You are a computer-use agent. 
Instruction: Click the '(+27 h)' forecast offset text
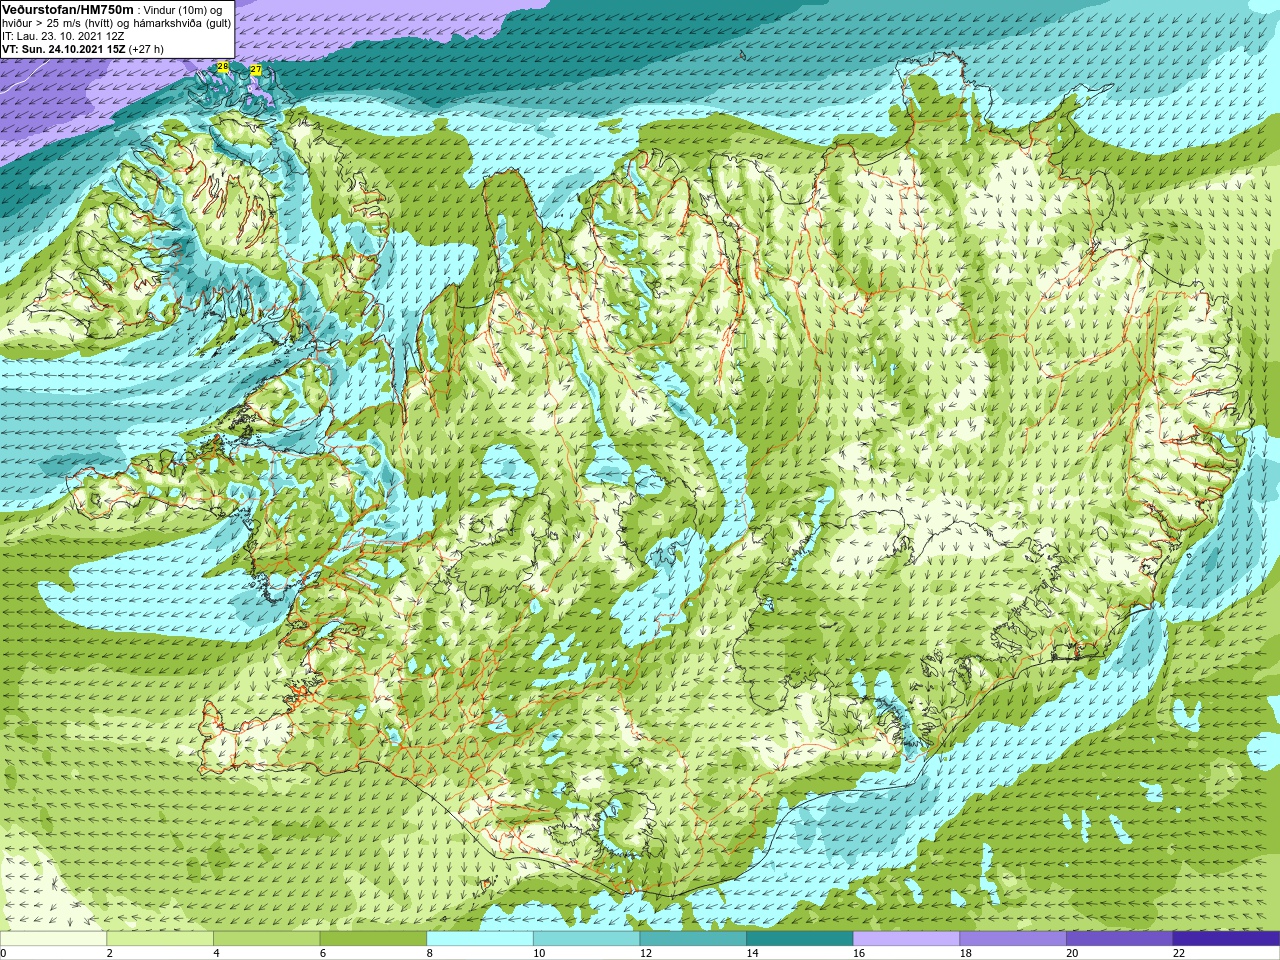[x=146, y=49]
